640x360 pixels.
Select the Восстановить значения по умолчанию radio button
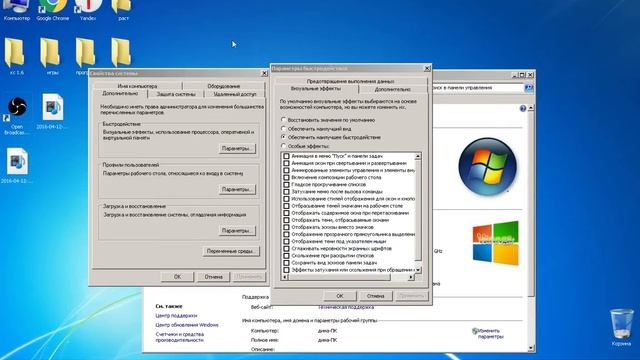(284, 120)
